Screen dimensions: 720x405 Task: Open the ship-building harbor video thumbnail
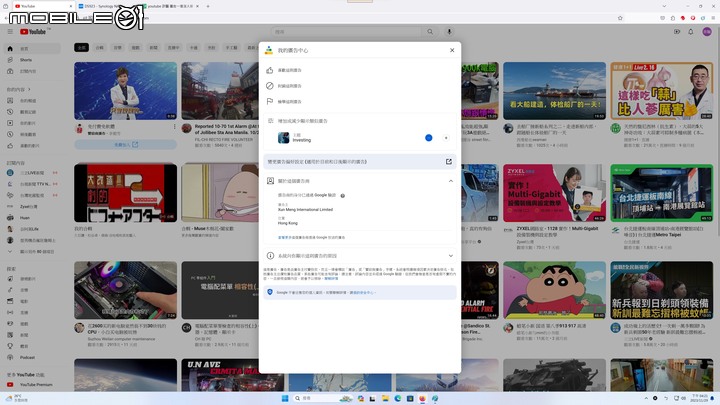pos(554,91)
